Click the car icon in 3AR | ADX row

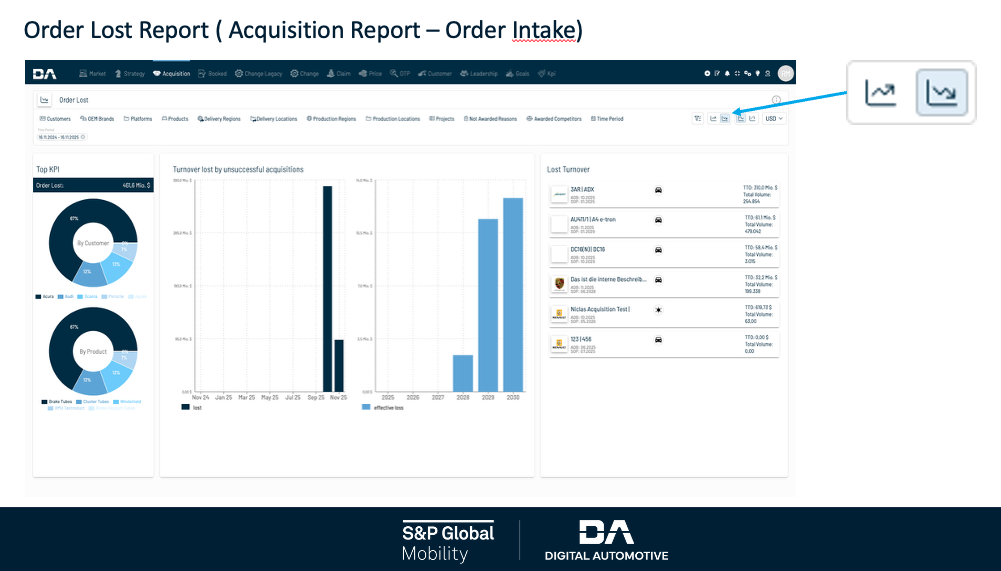point(658,190)
